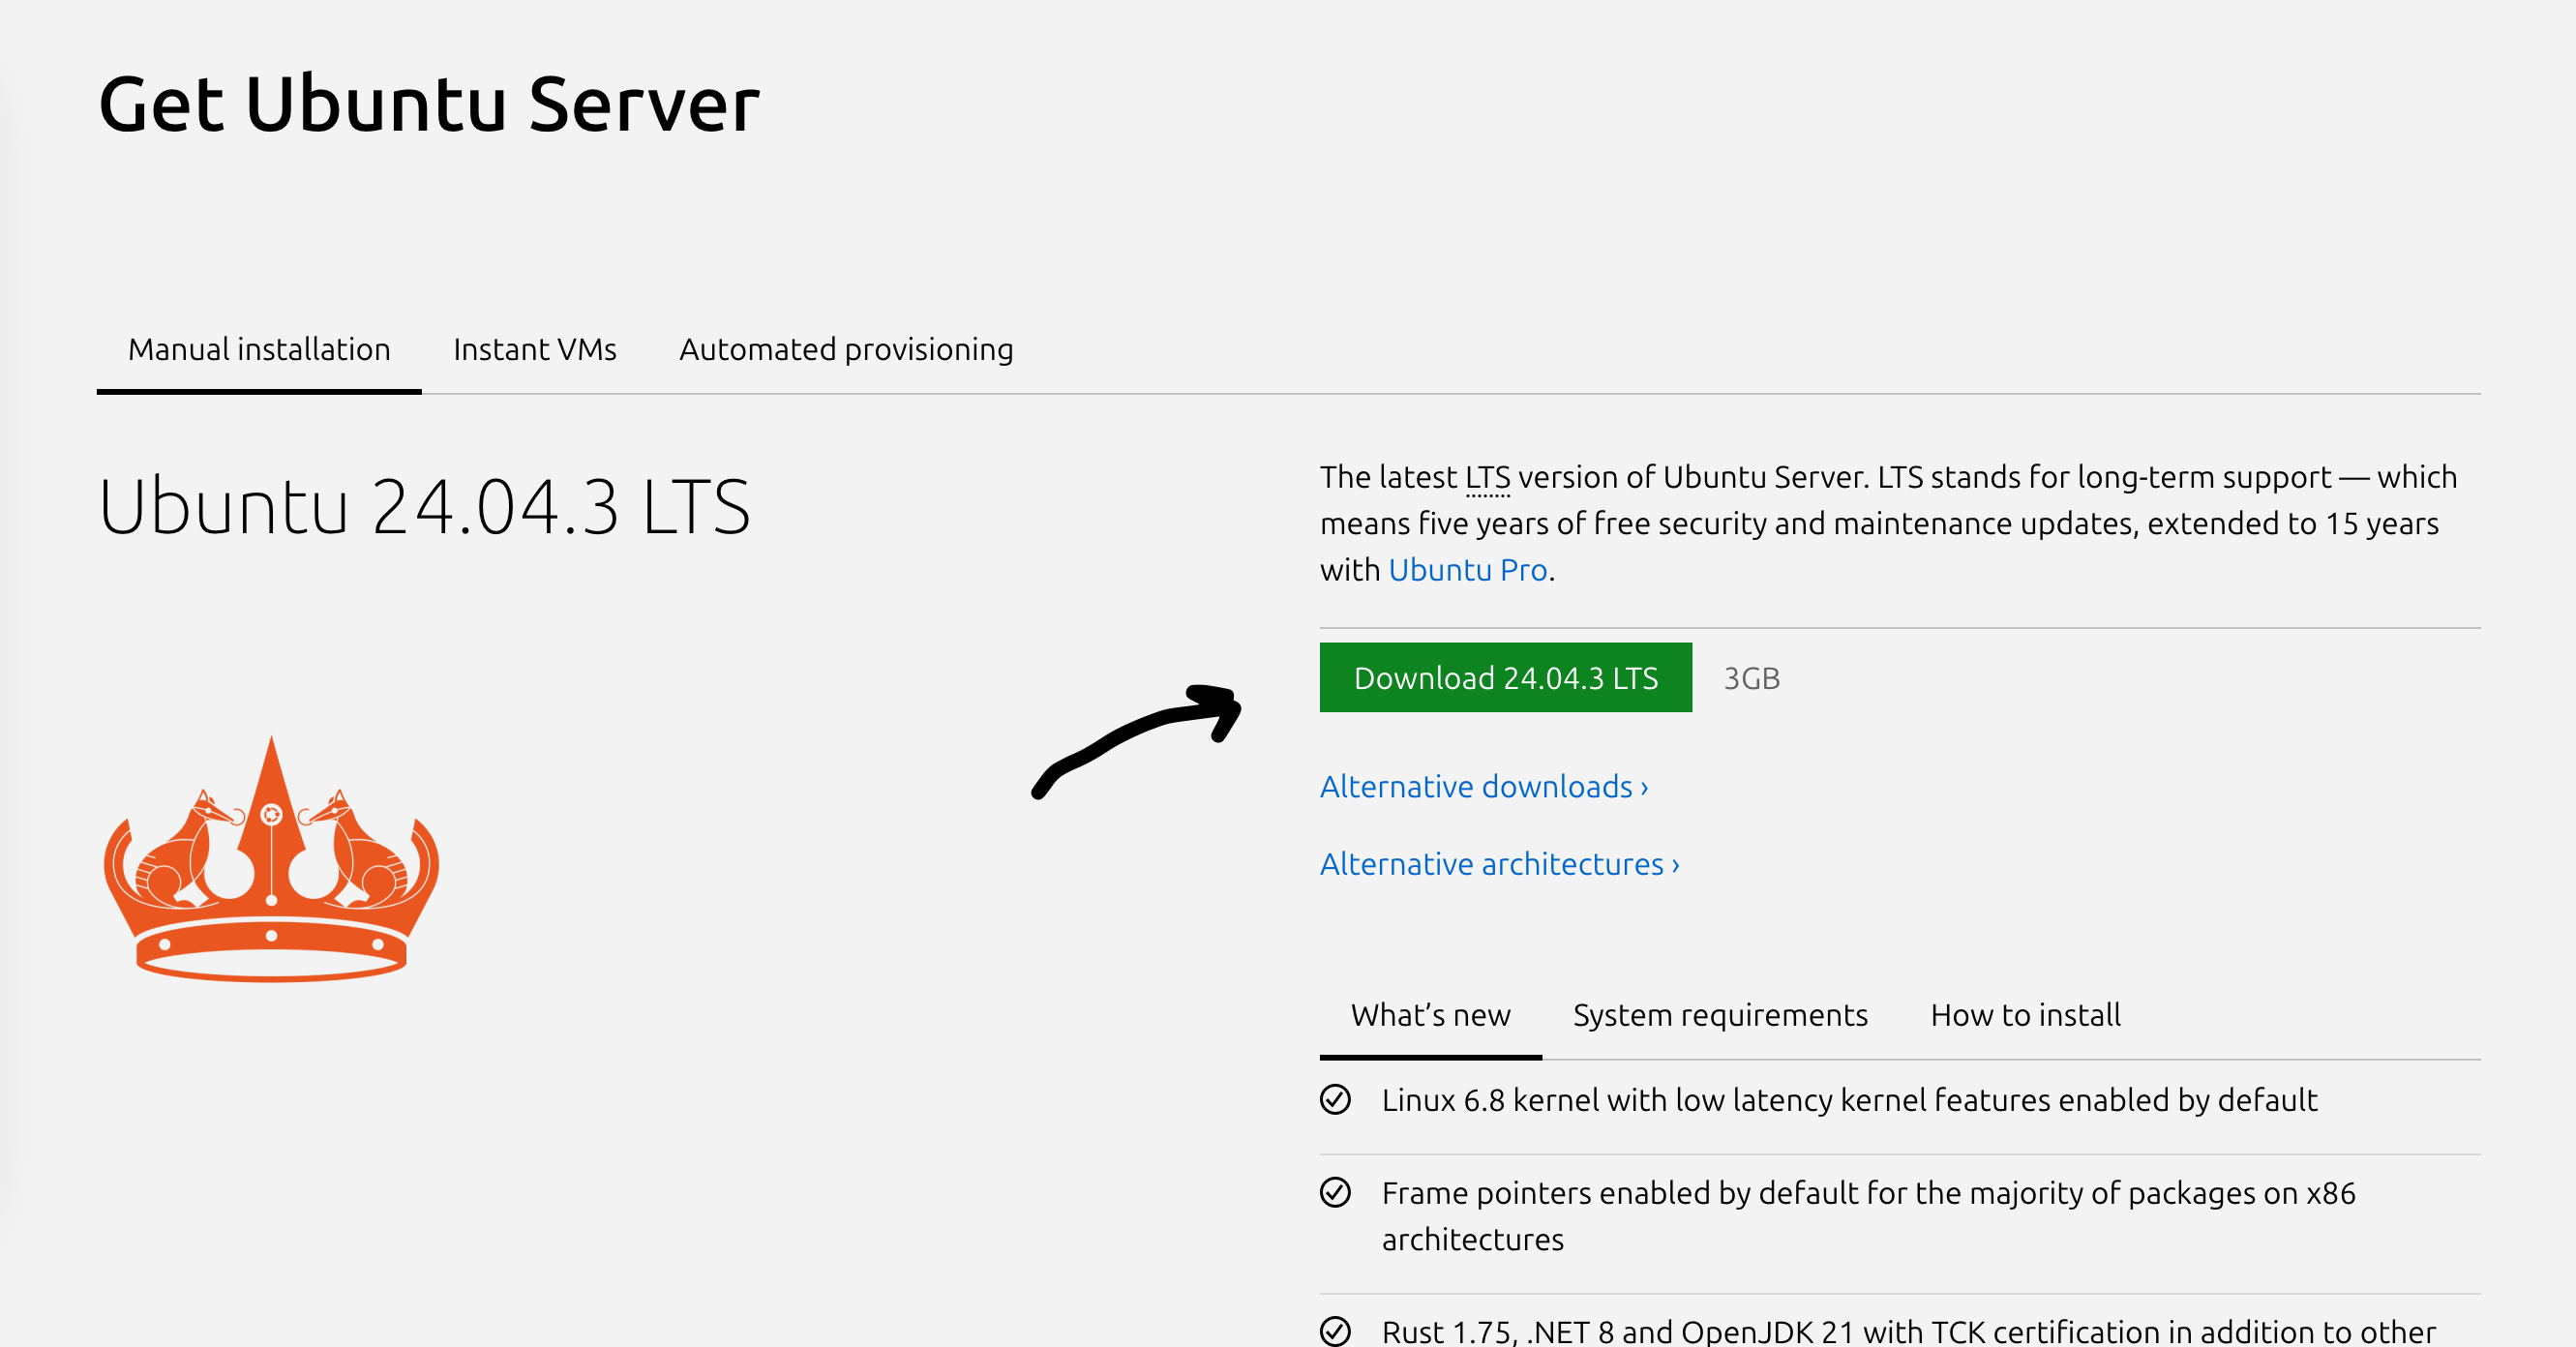Select the What's new tab

click(x=1430, y=1015)
